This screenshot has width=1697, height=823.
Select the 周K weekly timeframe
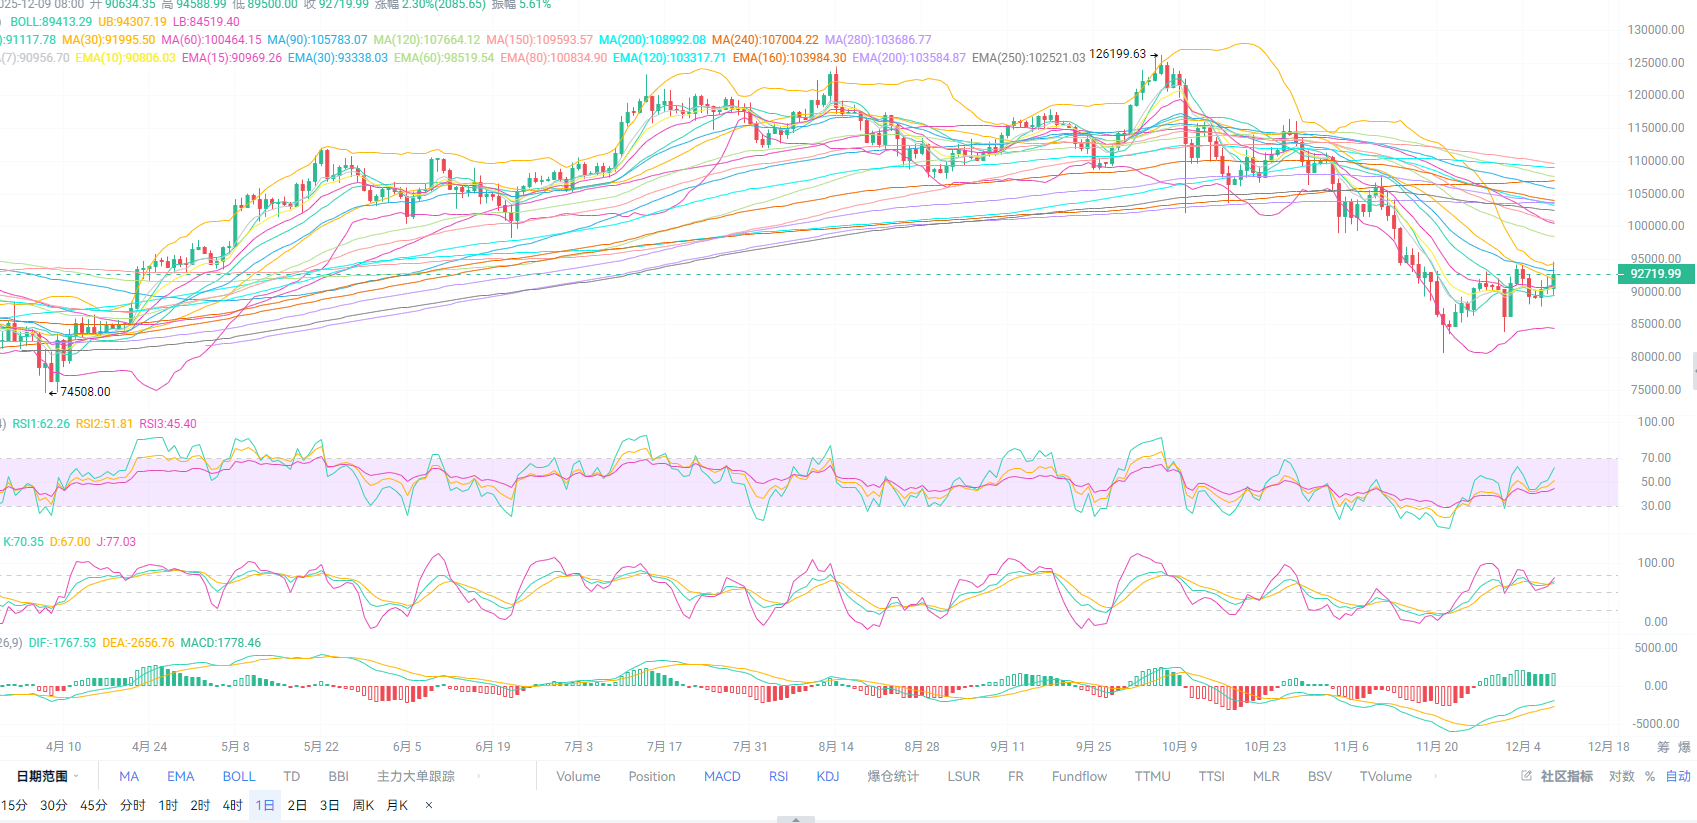[x=363, y=805]
